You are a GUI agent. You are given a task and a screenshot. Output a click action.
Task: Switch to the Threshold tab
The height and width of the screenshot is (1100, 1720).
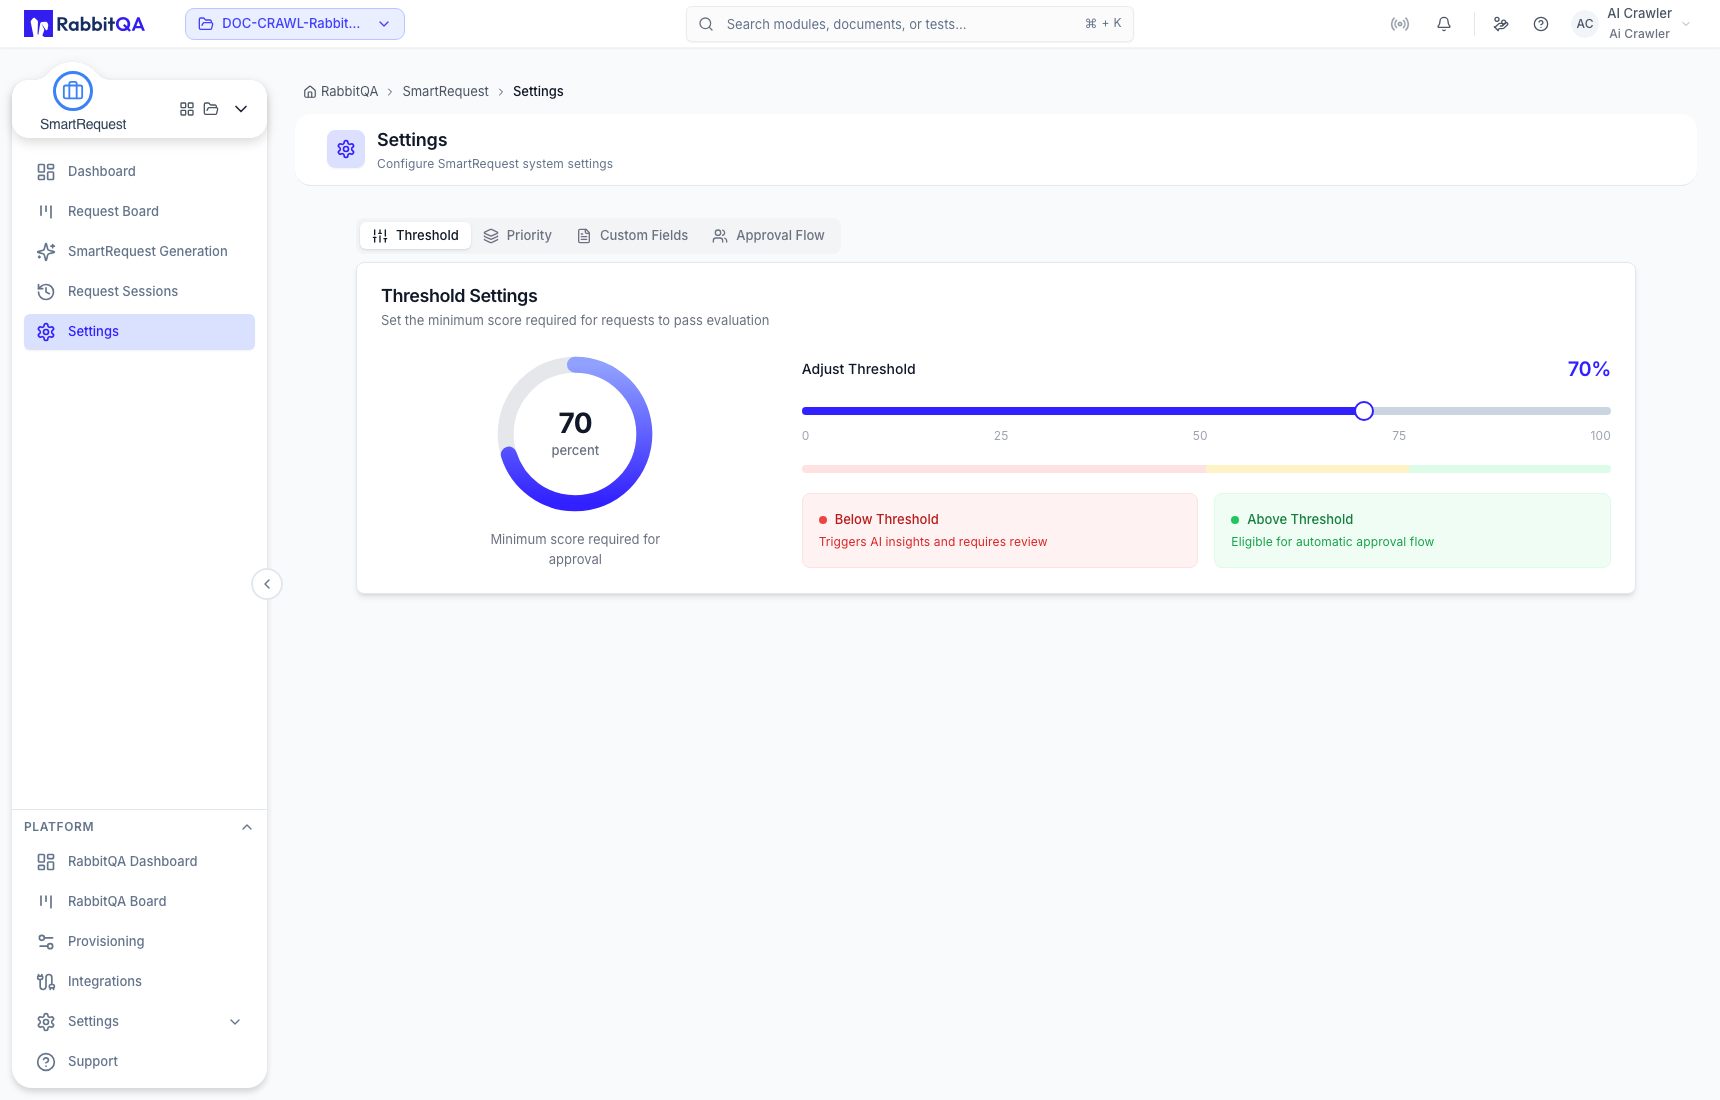pos(415,236)
